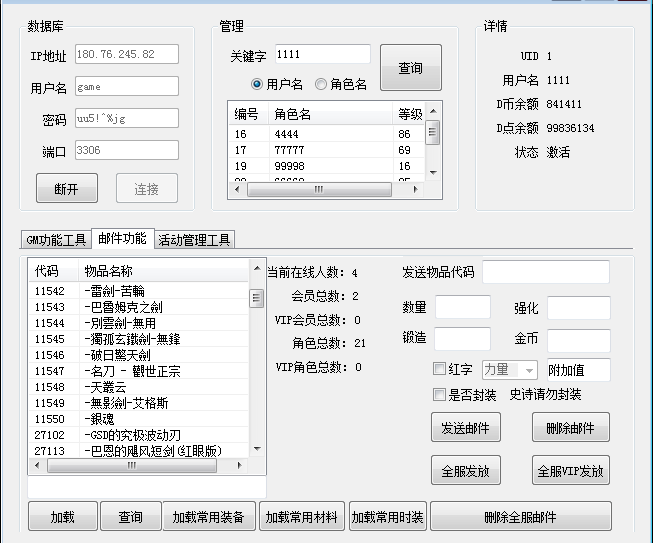Load common equipment with 加载常用装备
653x543 pixels.
[208, 517]
